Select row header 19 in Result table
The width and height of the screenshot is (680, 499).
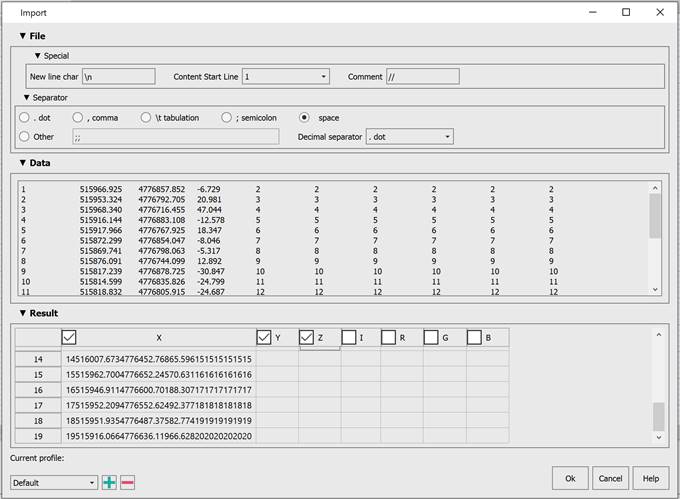pyautogui.click(x=38, y=436)
